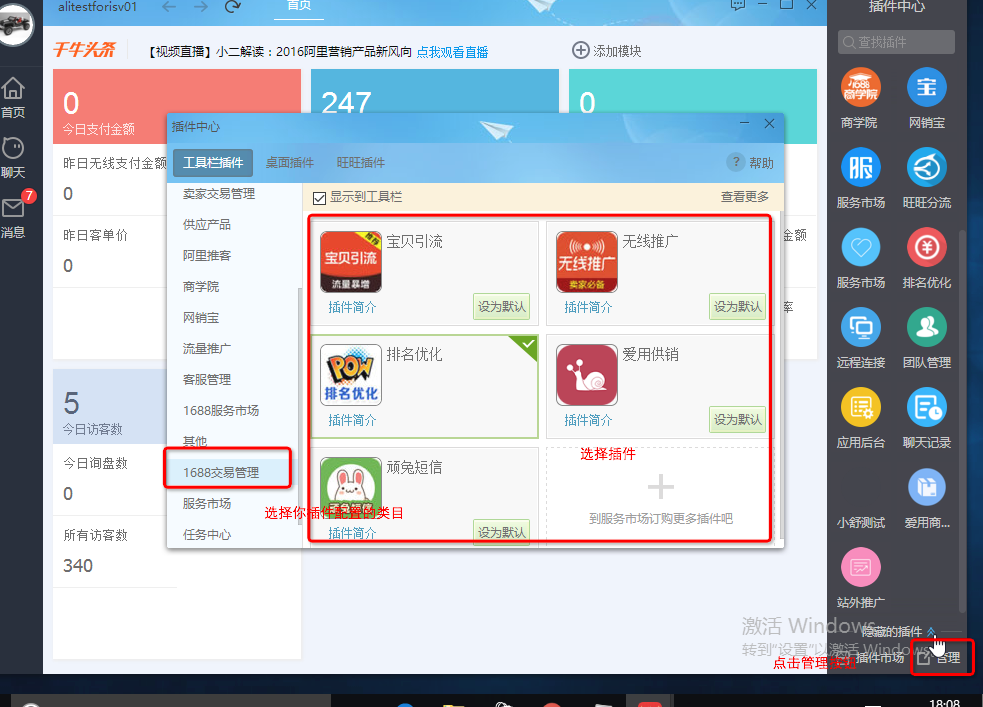This screenshot has width=983, height=707.
Task: Go back with the left arrow
Action: pos(169,7)
